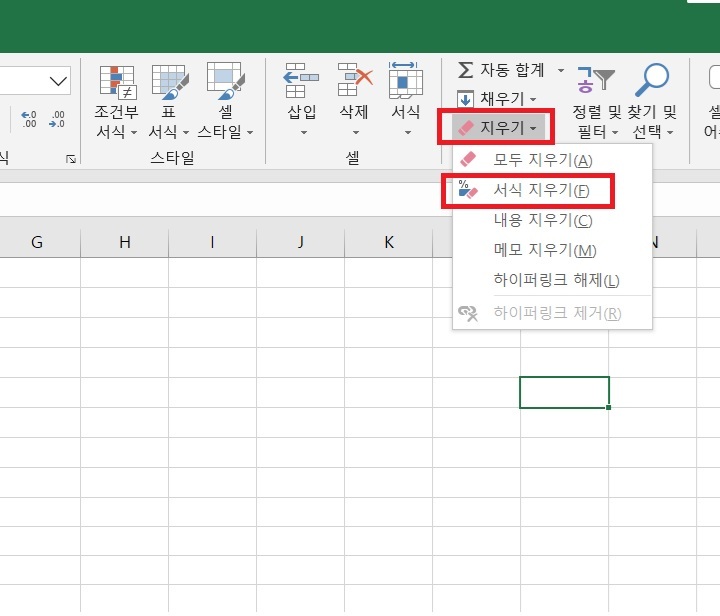Select 하이퍼링크 해제(L) from the menu
Viewport: 720px width, 616px height.
click(552, 280)
